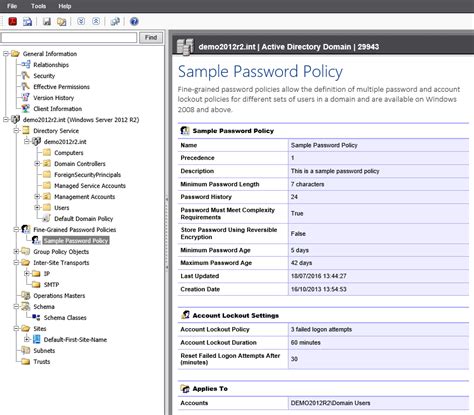Click into the search text field
This screenshot has height=415, width=474.
click(69, 38)
